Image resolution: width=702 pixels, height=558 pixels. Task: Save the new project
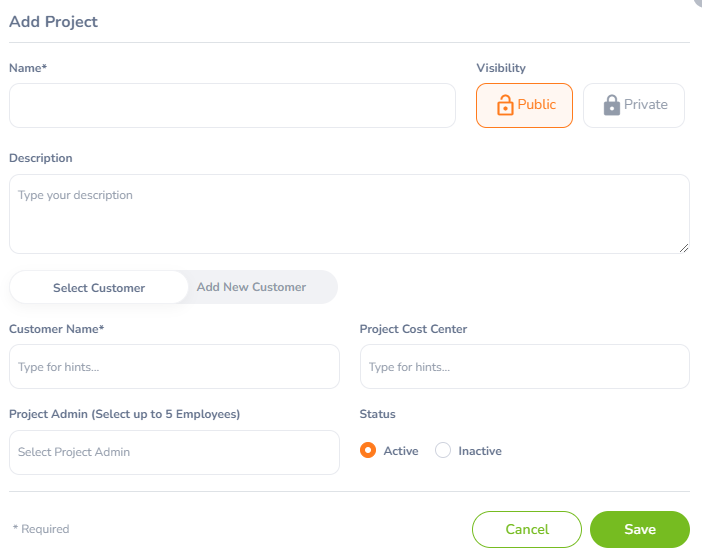(640, 529)
